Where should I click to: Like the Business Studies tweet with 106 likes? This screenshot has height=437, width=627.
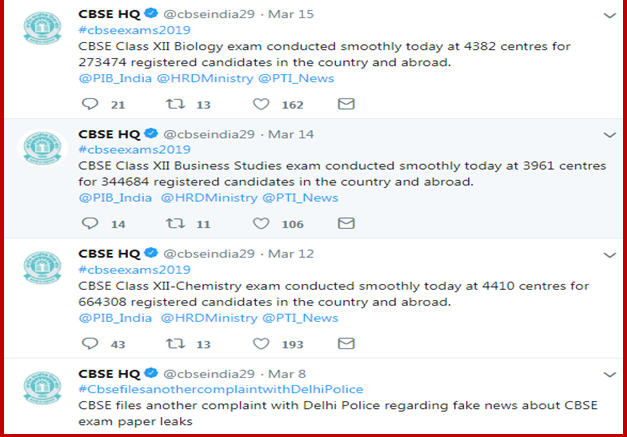[261, 223]
